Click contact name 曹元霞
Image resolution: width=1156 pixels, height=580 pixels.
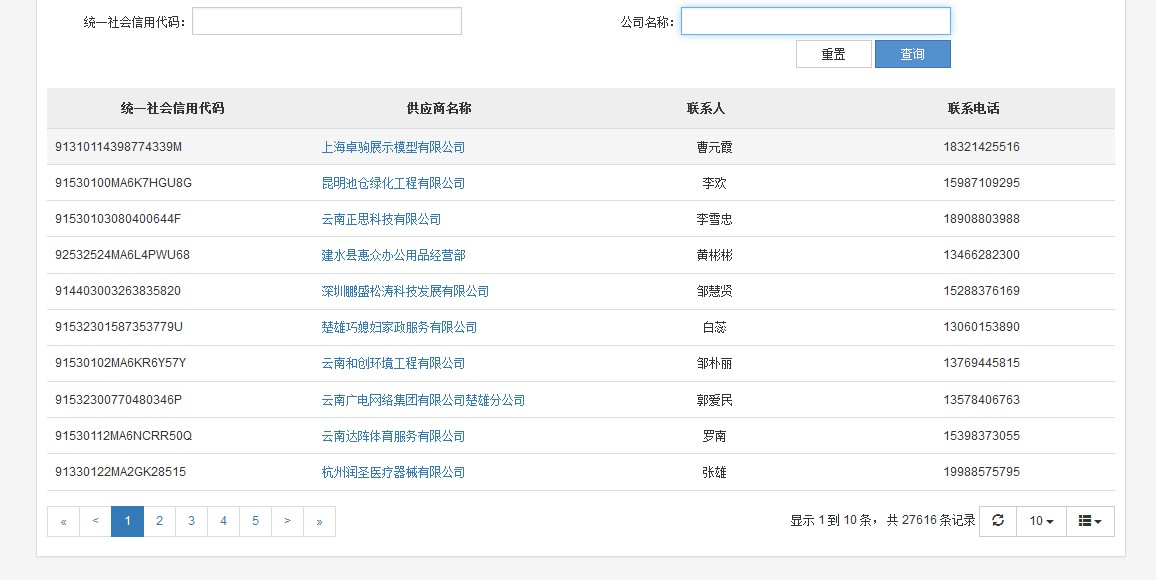pyautogui.click(x=714, y=147)
